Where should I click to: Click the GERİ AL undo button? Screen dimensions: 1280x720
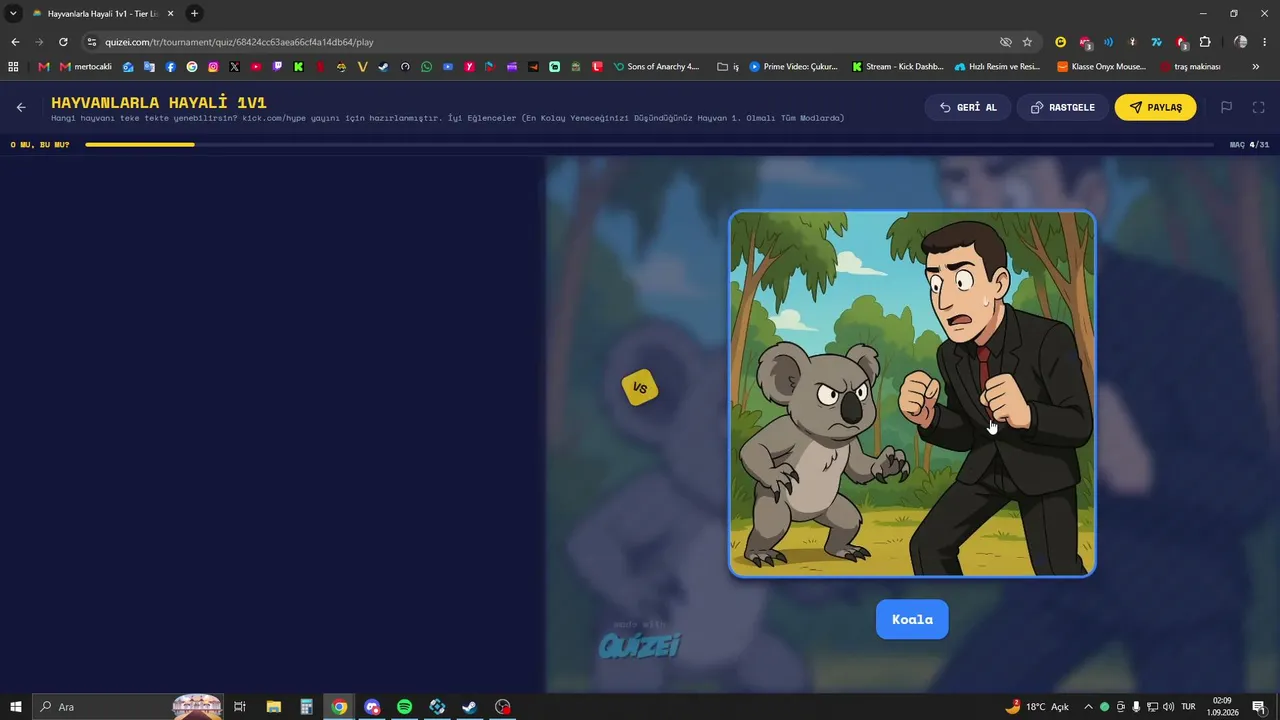(x=968, y=107)
